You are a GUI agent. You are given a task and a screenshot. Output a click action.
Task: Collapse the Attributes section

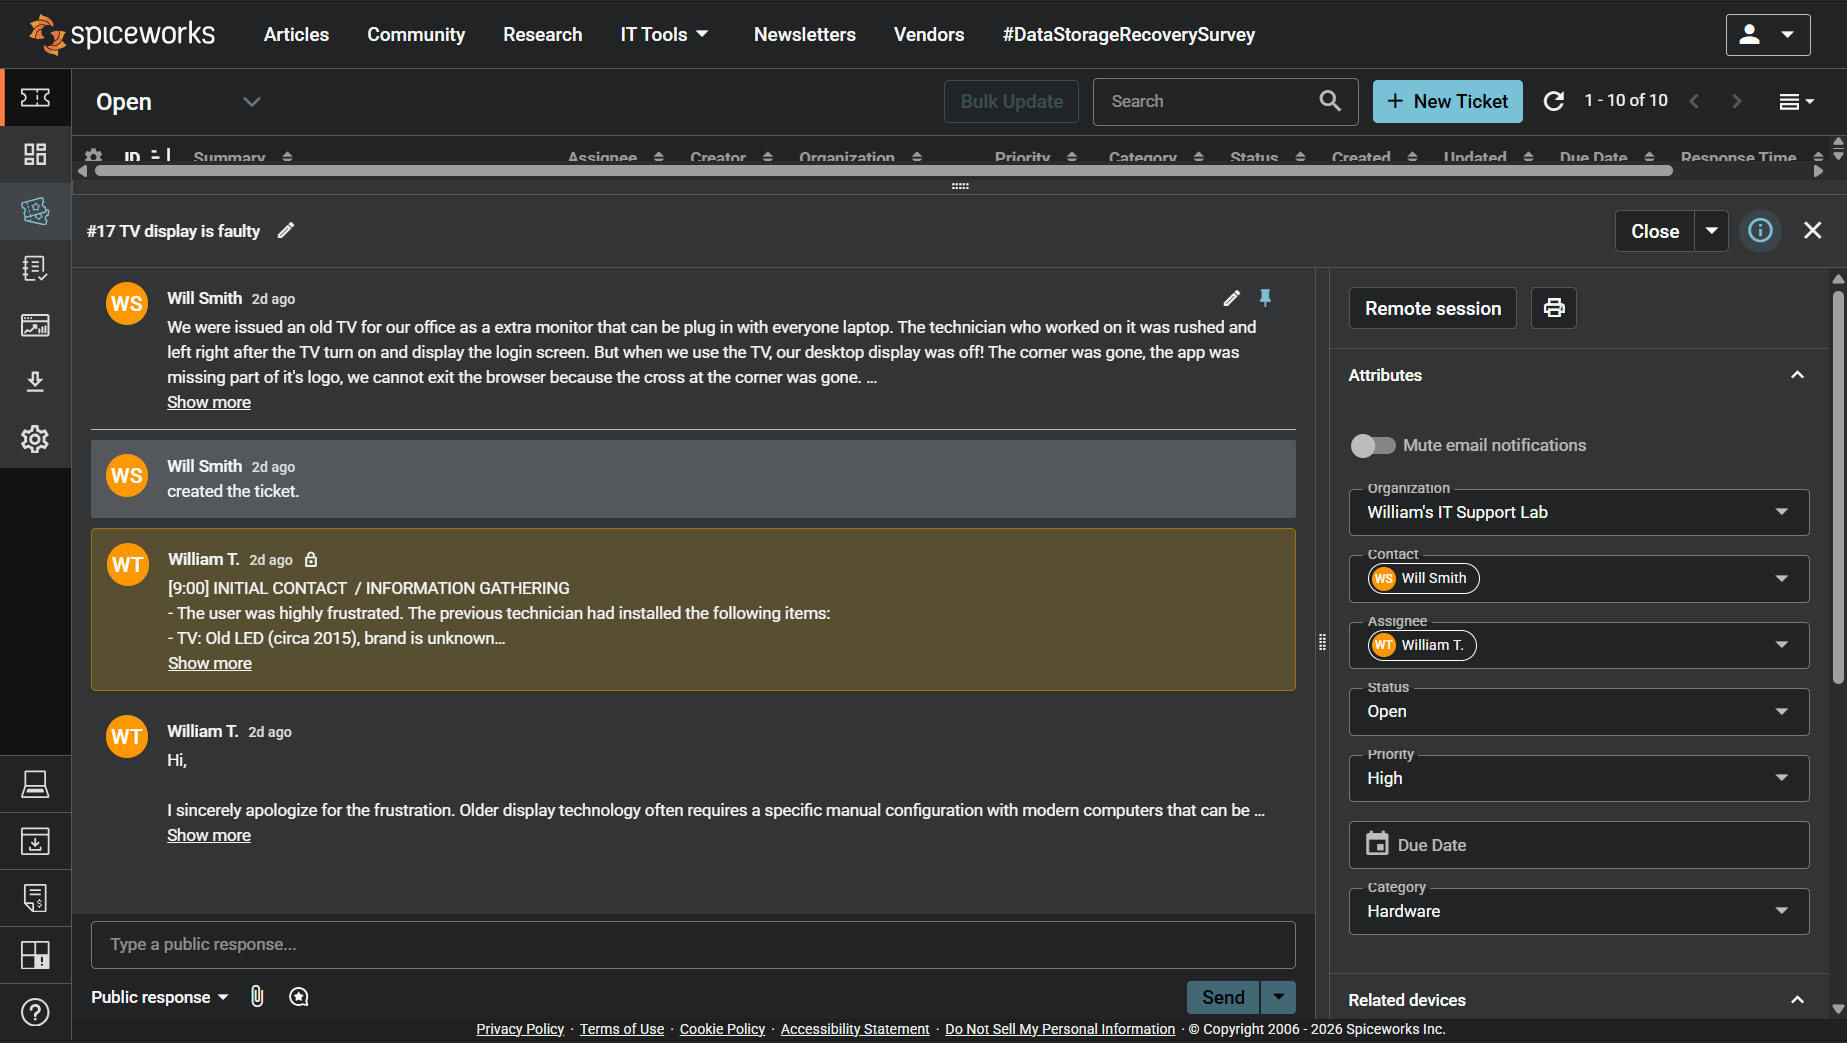click(1796, 375)
